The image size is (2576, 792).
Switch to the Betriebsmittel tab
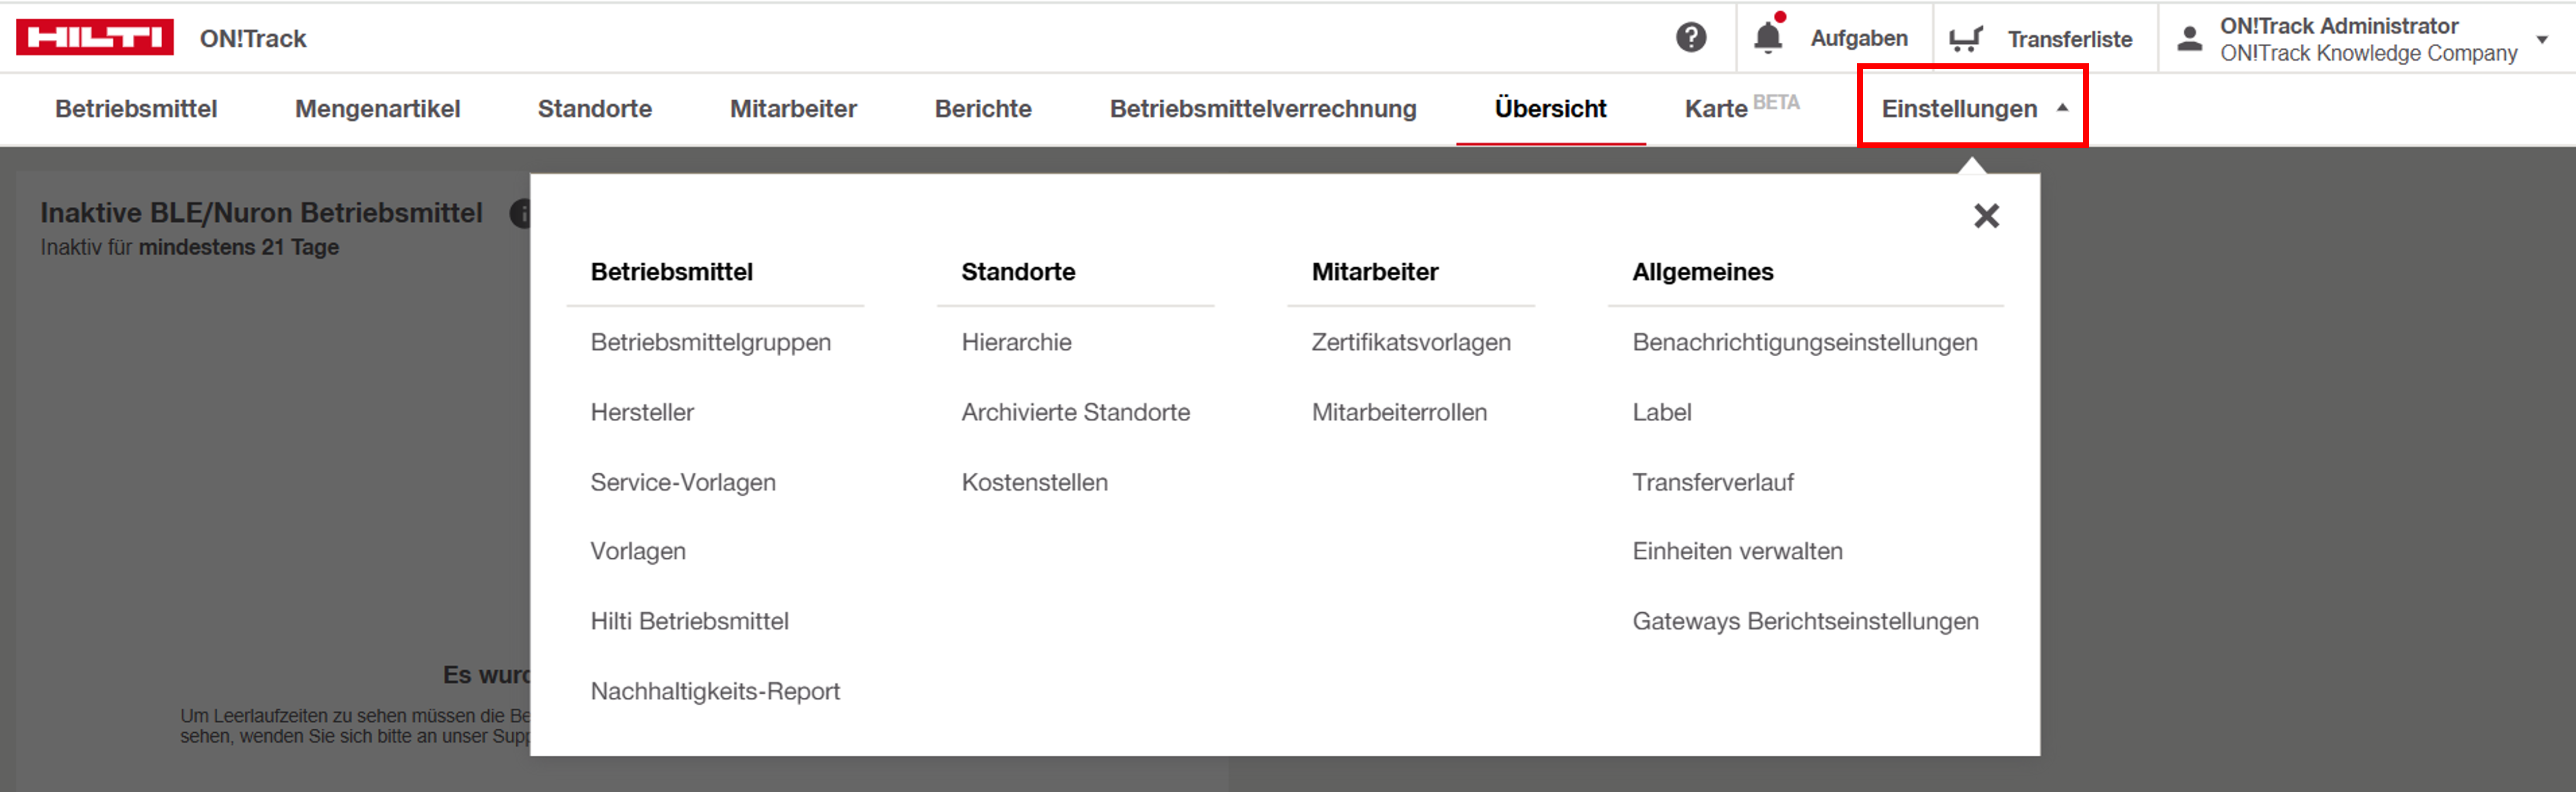[136, 108]
